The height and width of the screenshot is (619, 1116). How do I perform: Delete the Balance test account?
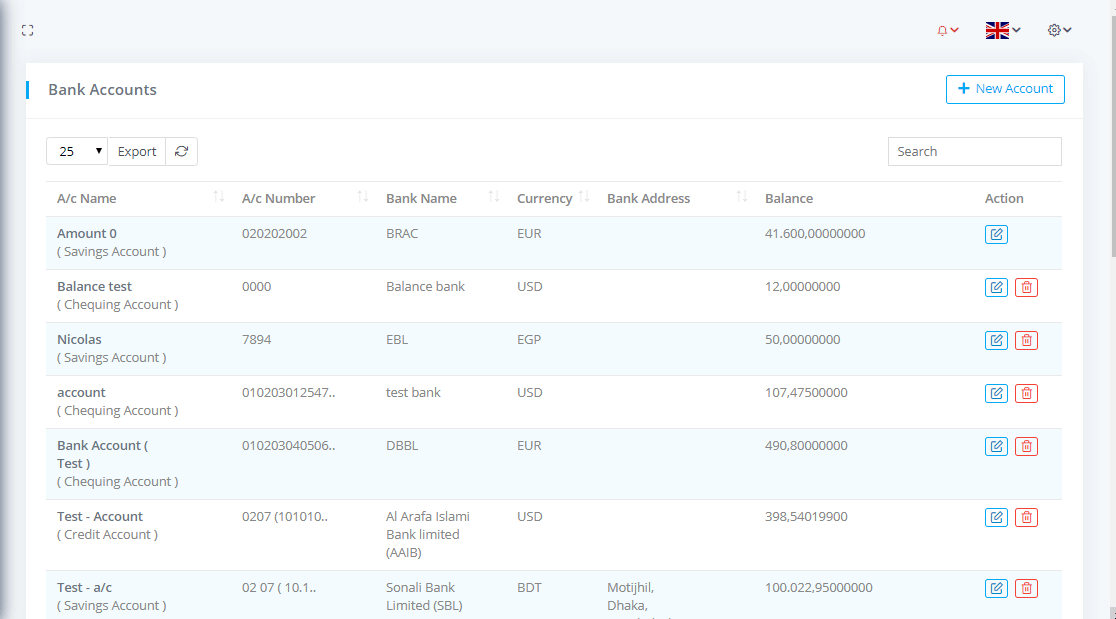(1026, 288)
